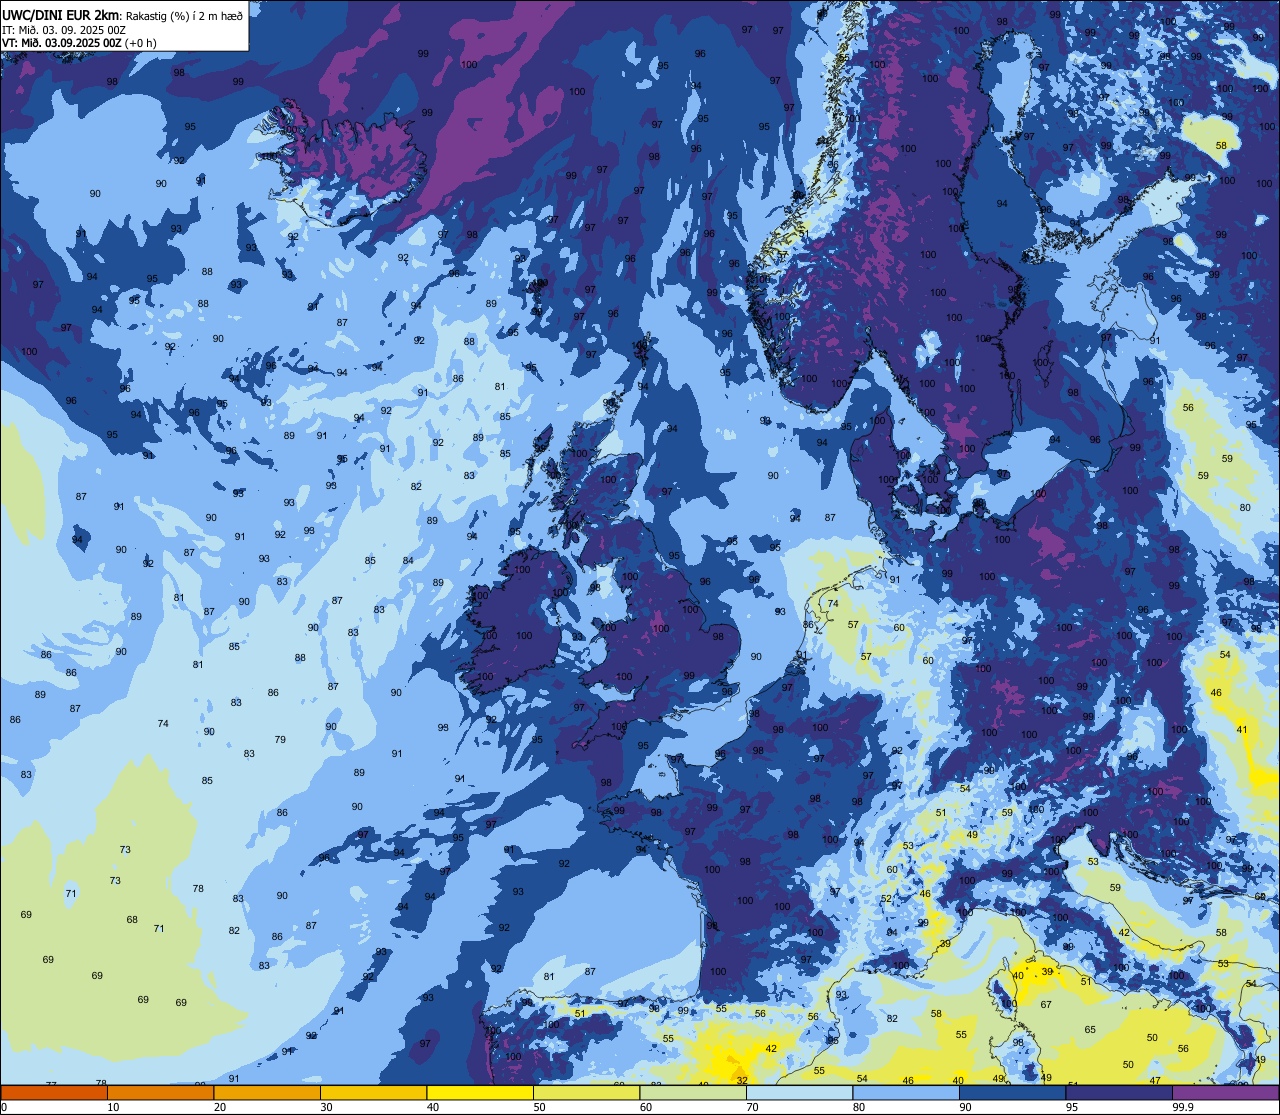
Task: Click the 0–10% dark orange legend swatch
Action: 54,1092
